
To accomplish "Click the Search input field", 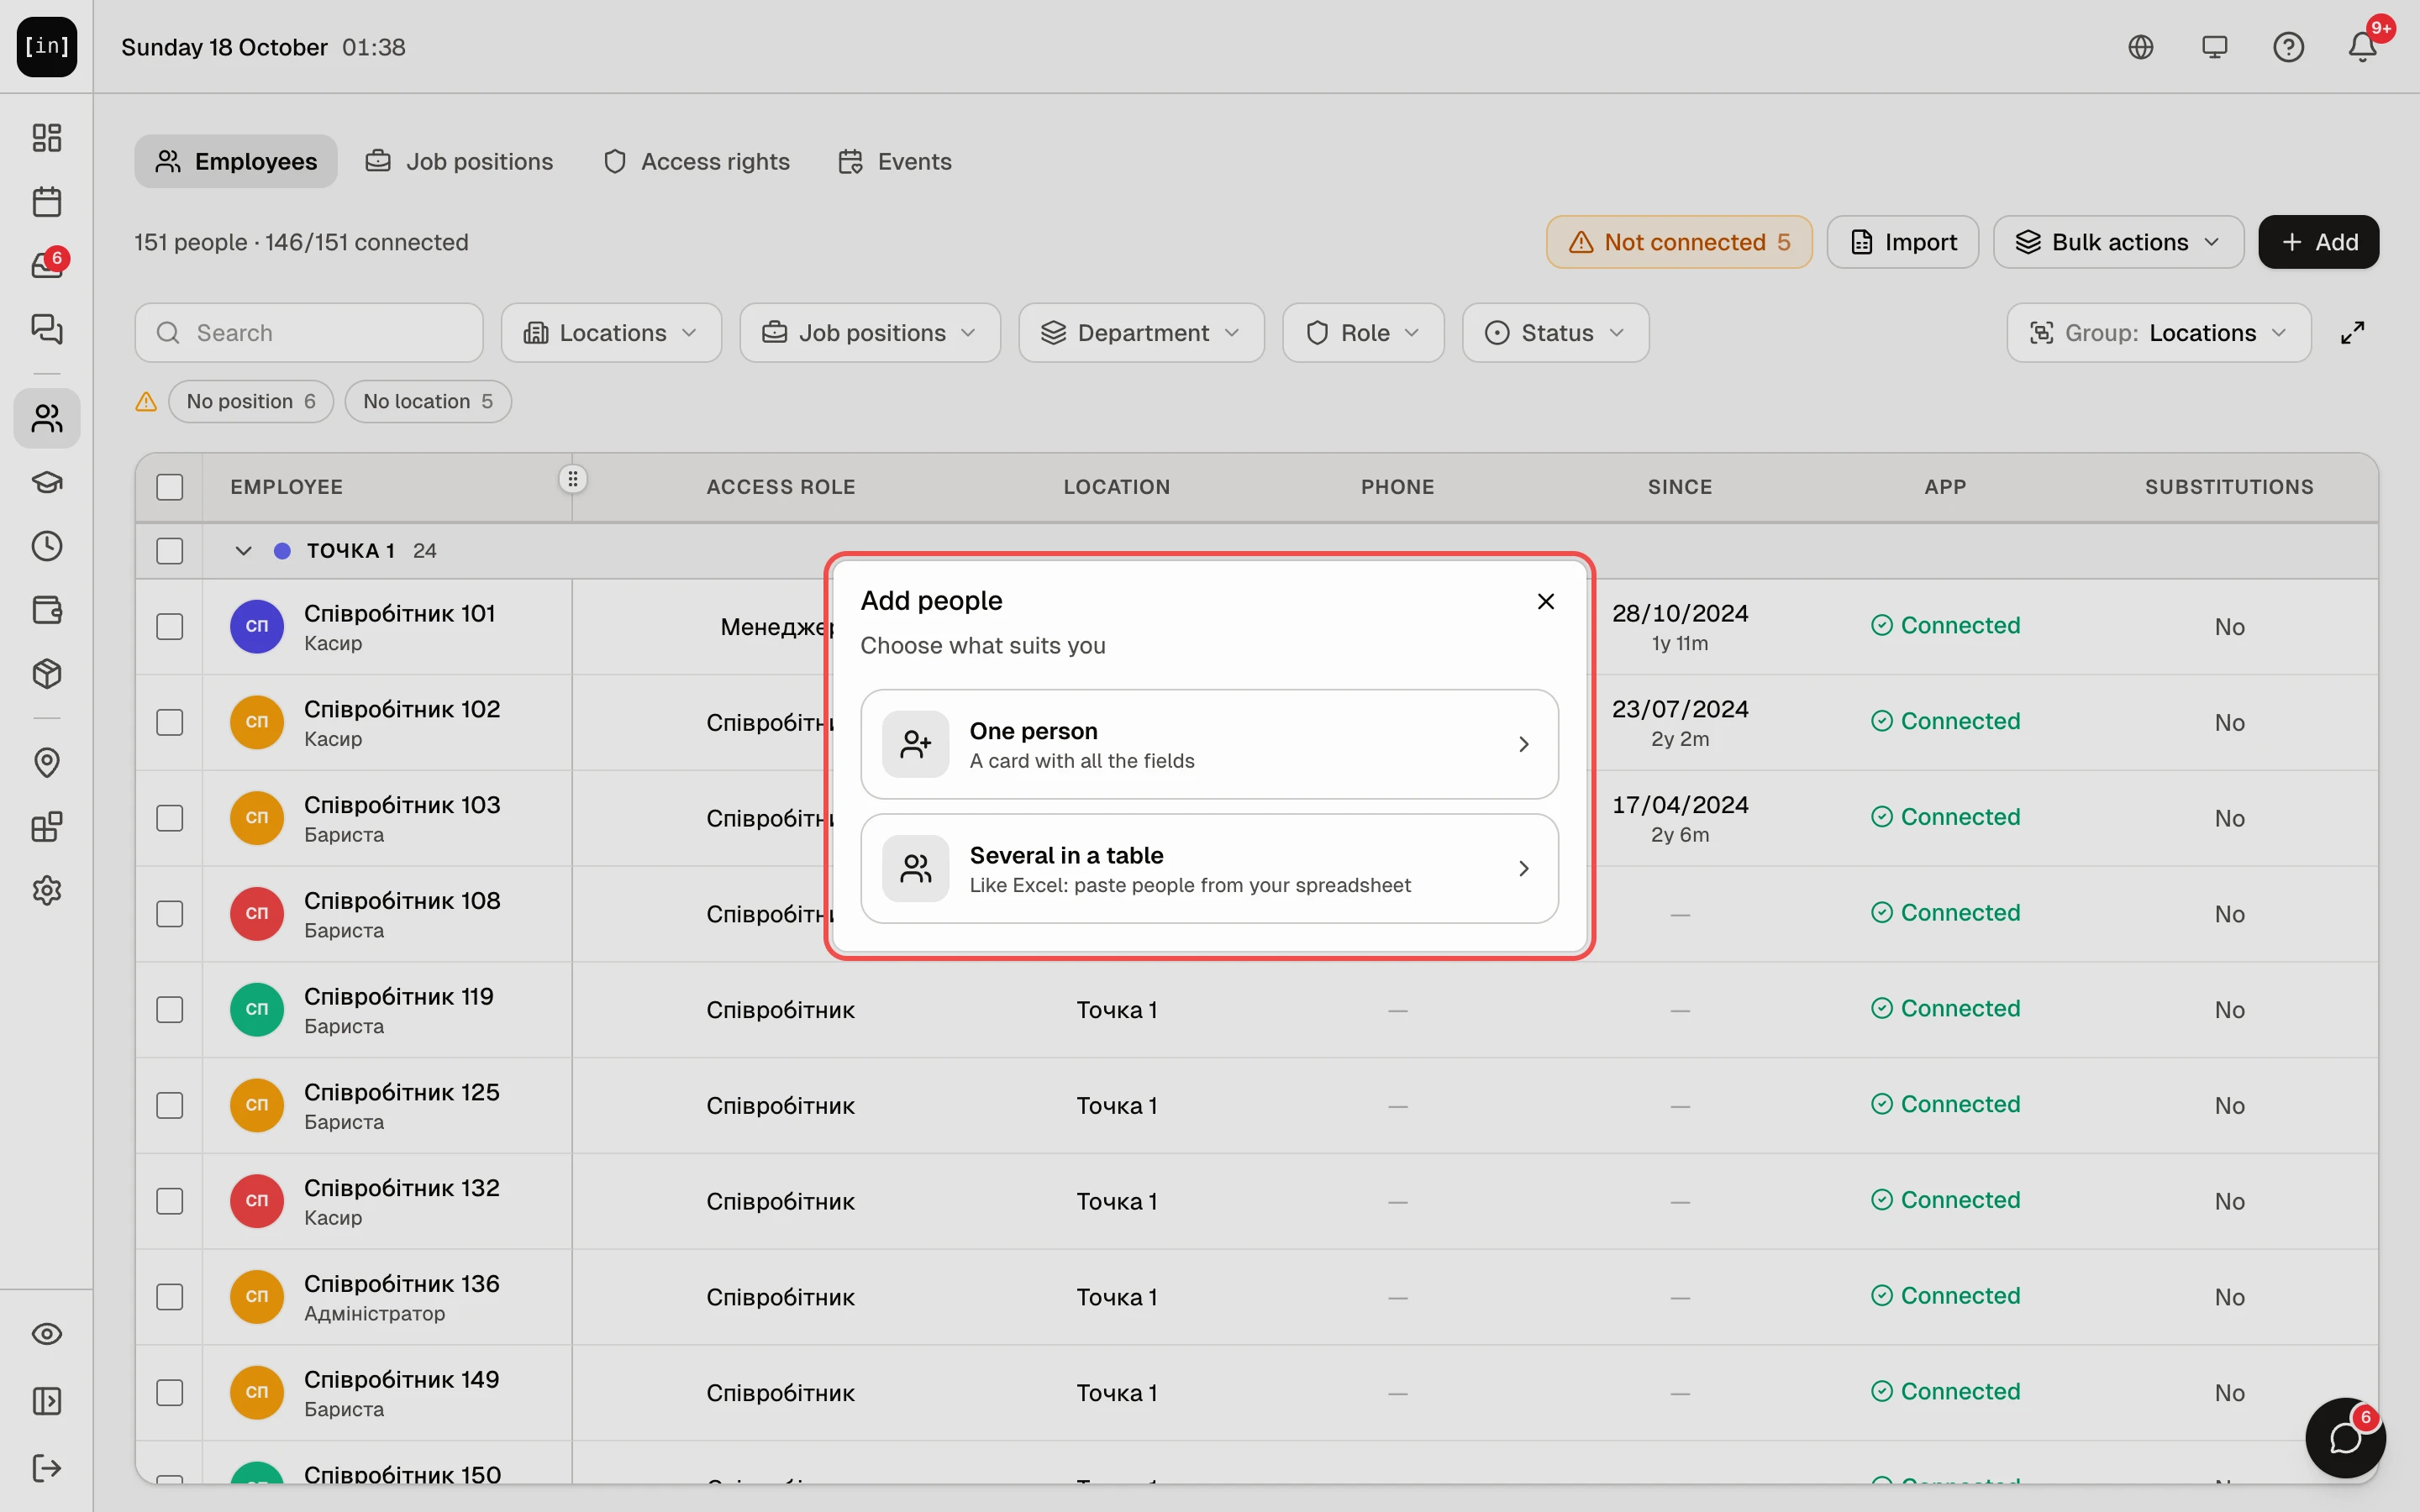I will click(309, 333).
